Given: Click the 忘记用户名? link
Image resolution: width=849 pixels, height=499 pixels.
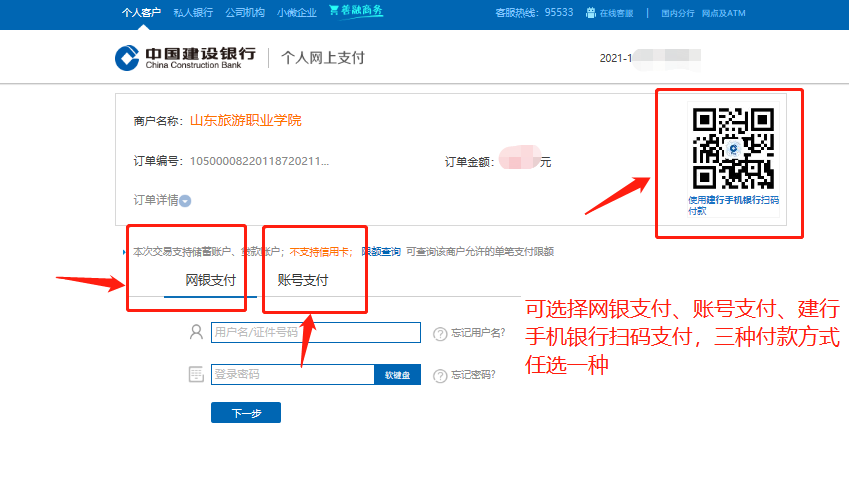Looking at the screenshot, I should click(478, 333).
